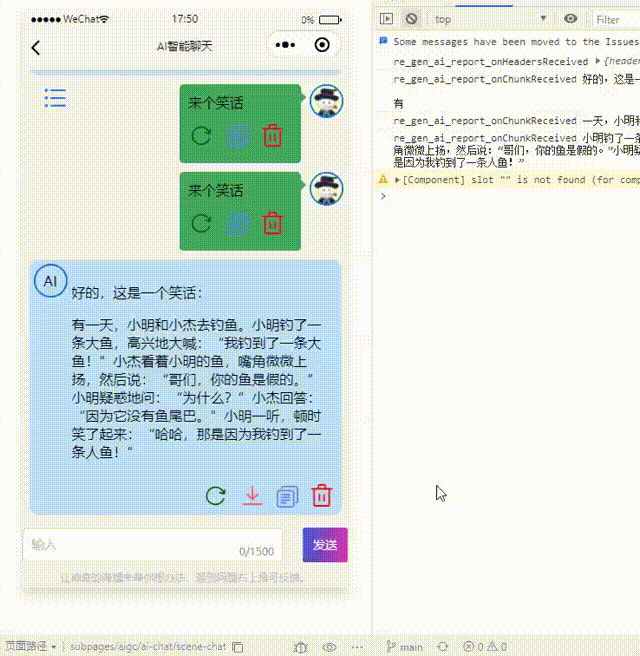Open the errors and warnings count indicator
640x656 pixels.
[485, 647]
